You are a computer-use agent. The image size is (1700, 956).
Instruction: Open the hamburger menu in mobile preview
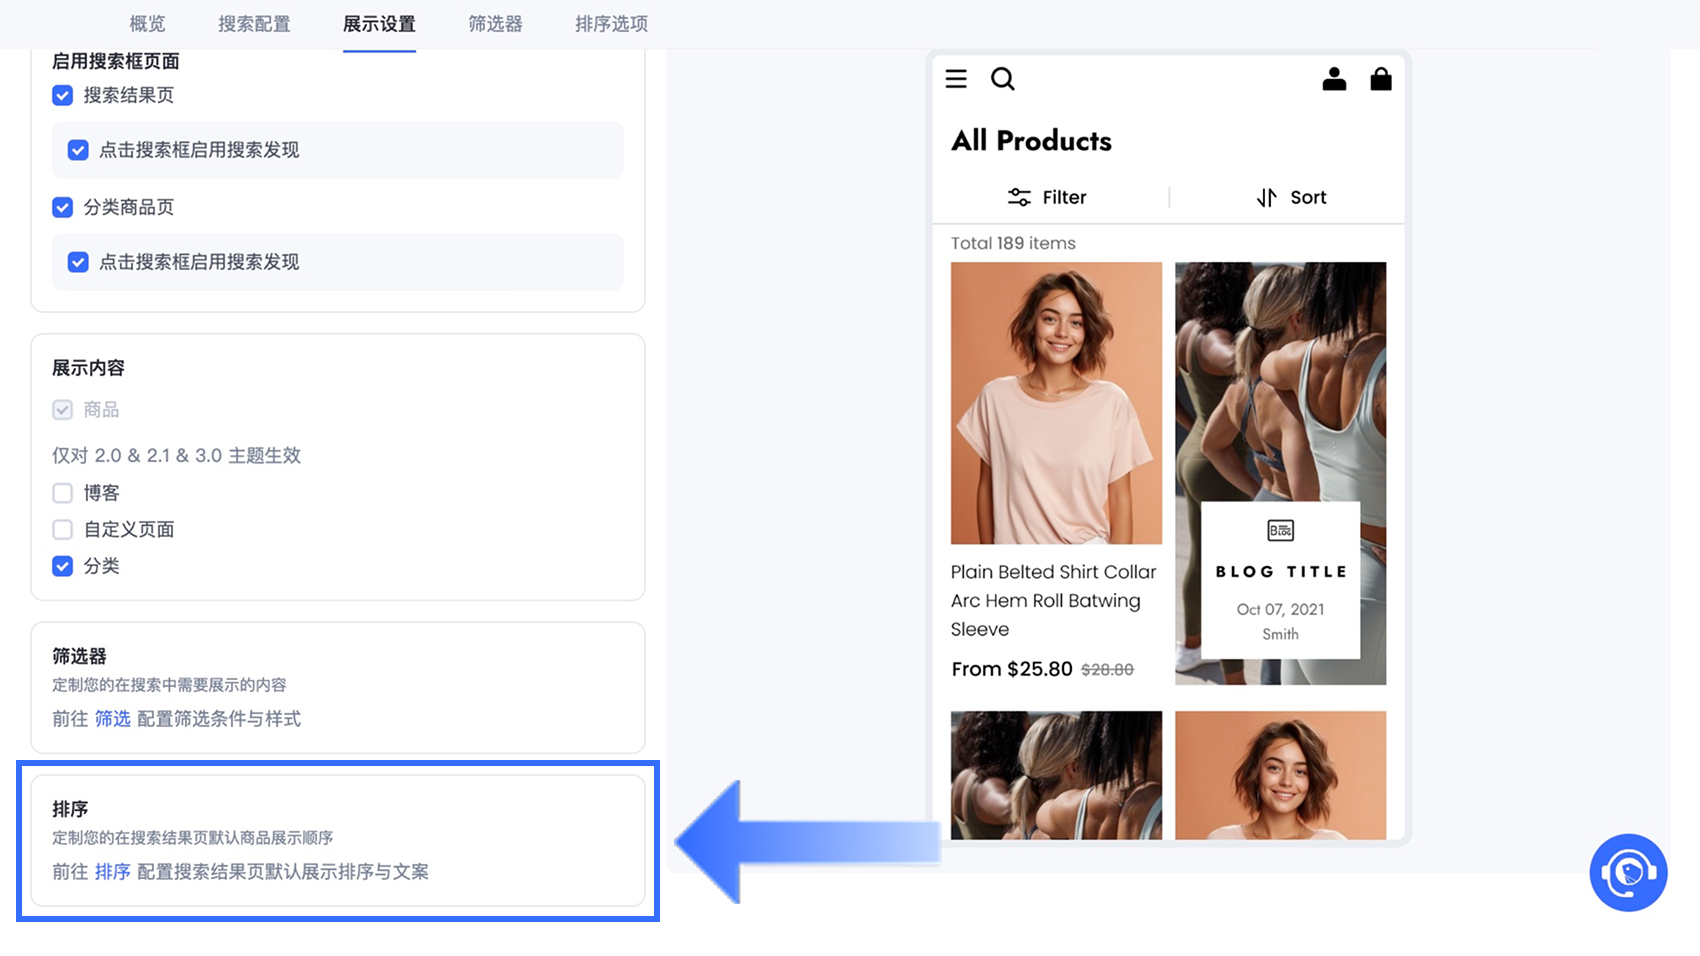[956, 79]
